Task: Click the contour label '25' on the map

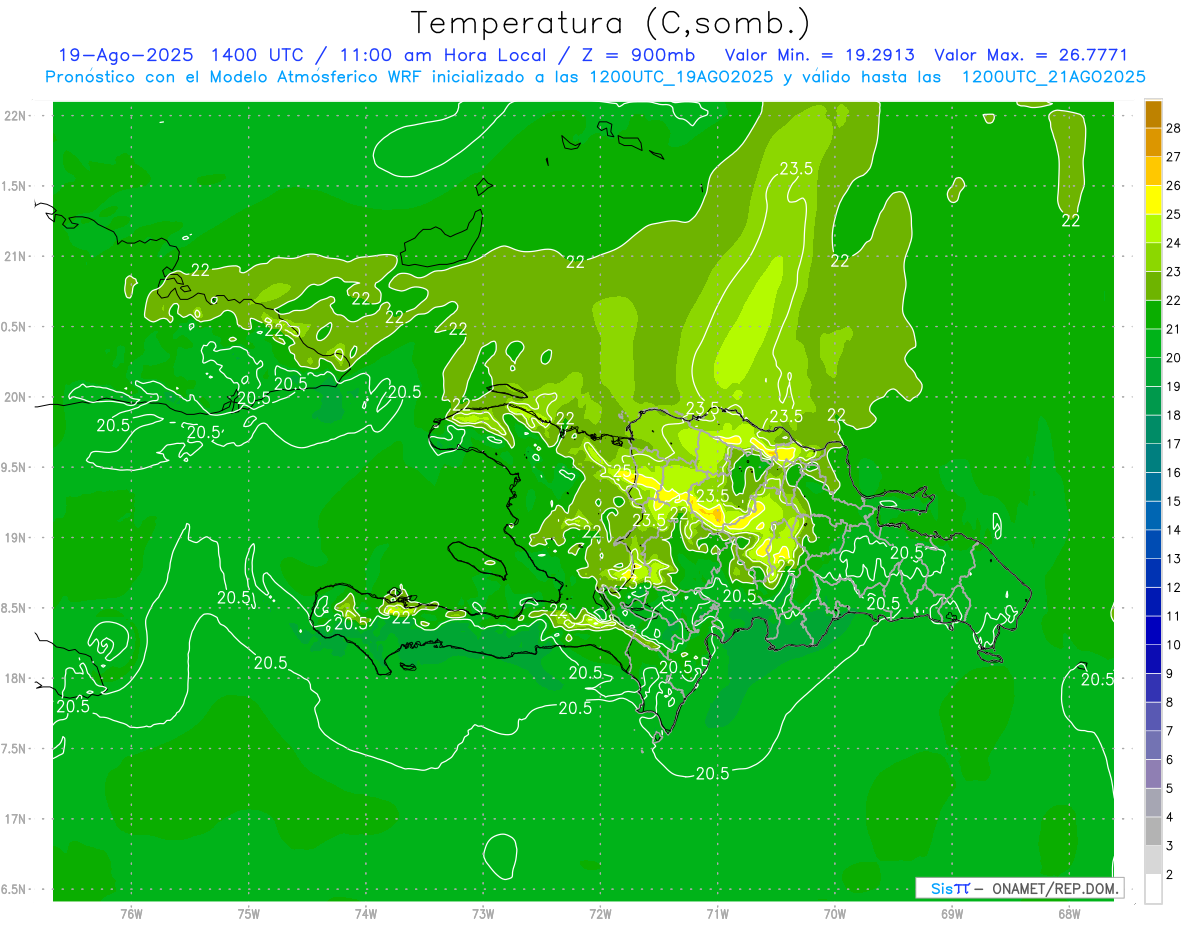Action: 622,472
